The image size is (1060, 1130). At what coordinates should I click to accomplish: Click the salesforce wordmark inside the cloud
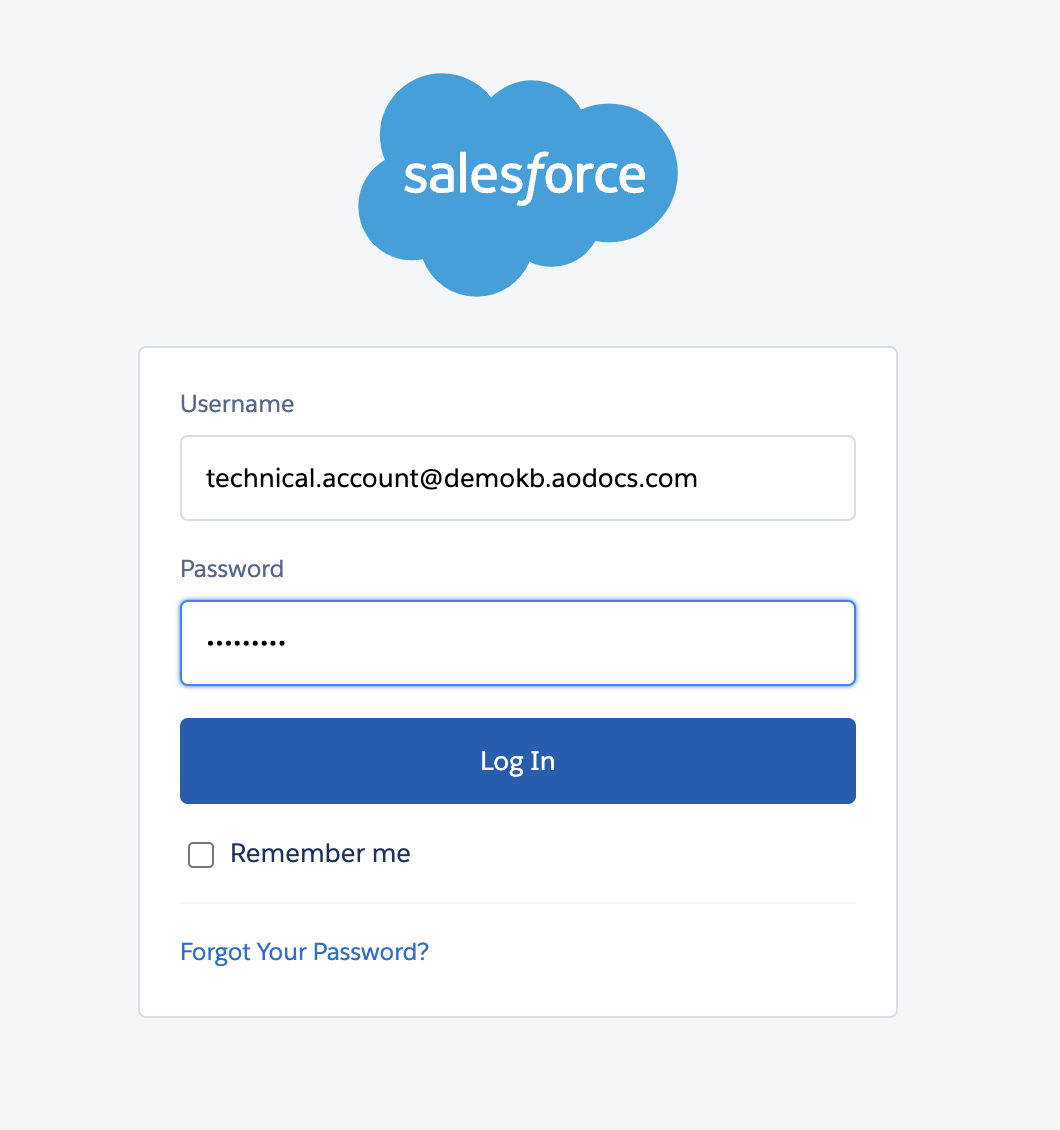(x=524, y=176)
